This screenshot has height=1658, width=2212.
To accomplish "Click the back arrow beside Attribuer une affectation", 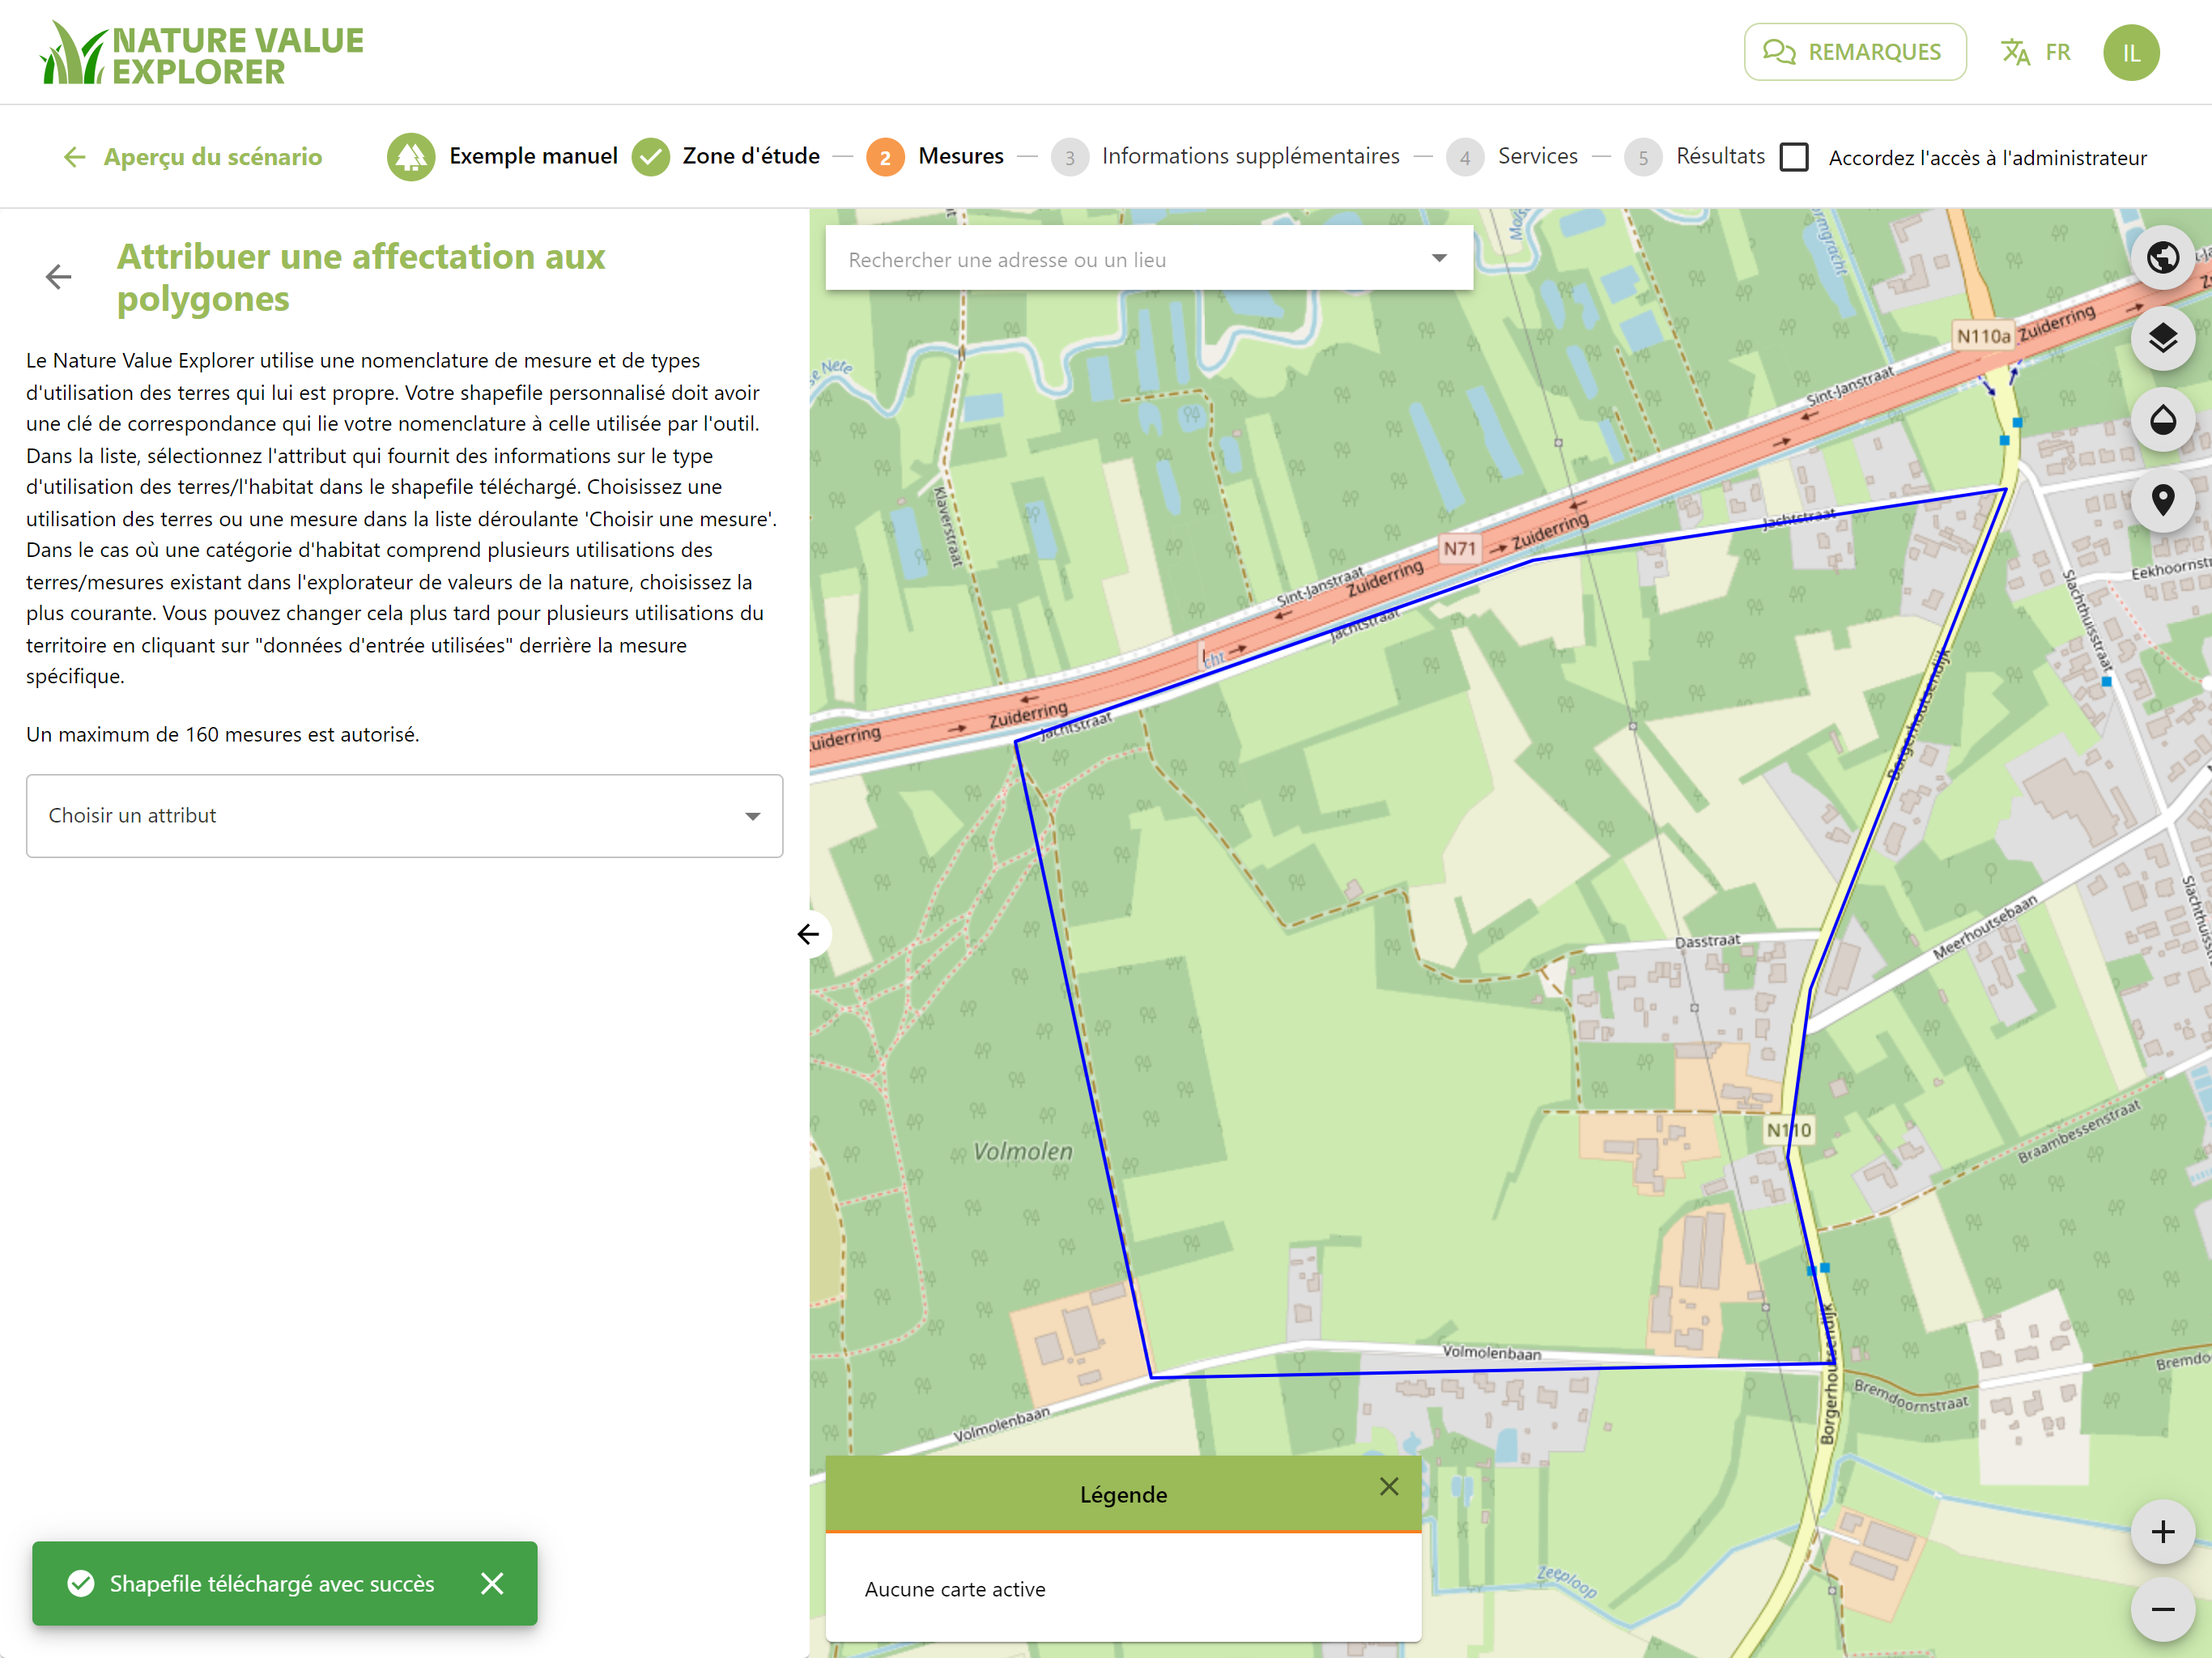I will coord(59,277).
